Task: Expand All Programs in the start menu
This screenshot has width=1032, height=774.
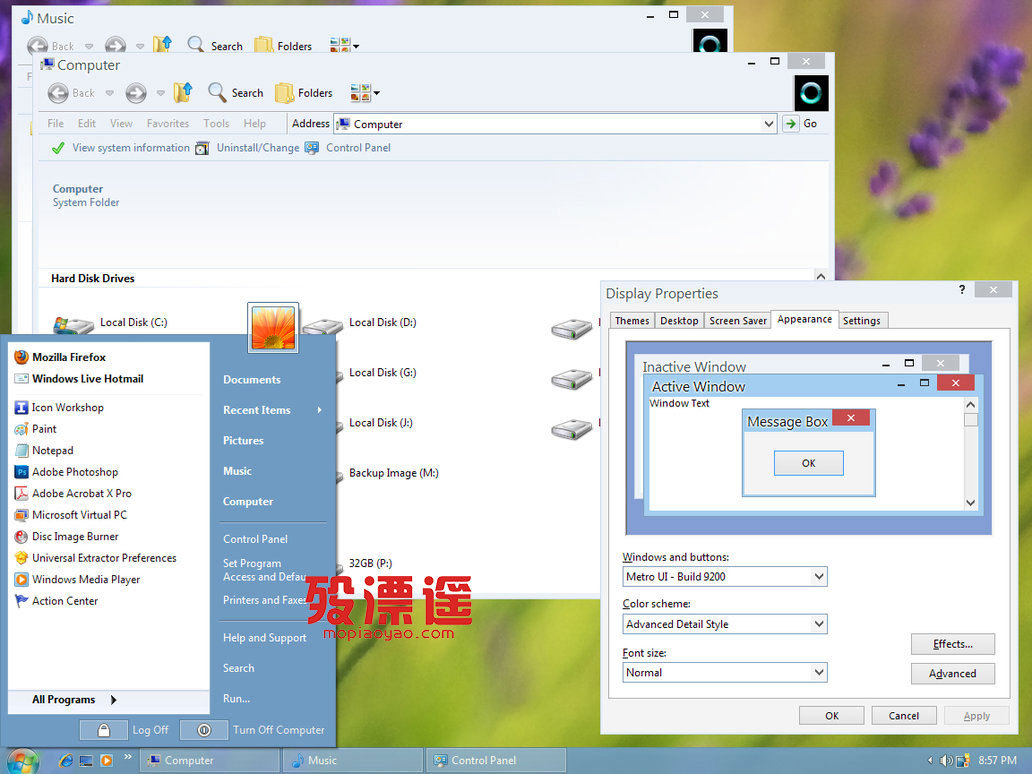Action: [x=74, y=700]
